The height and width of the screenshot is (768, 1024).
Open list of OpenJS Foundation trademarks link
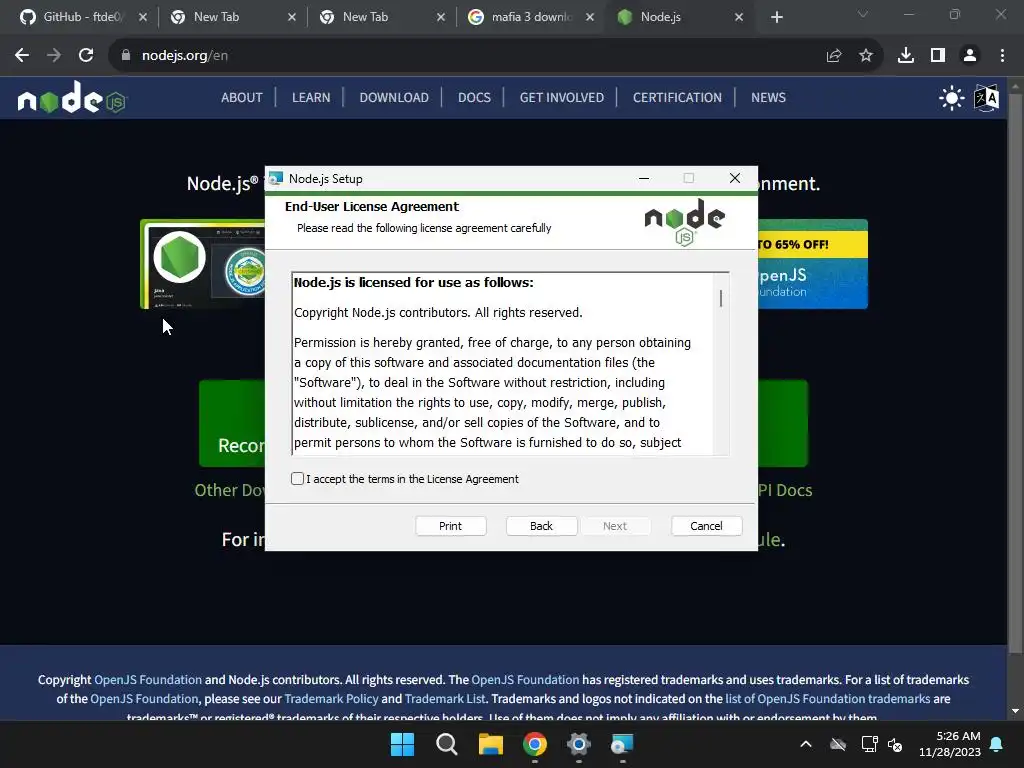(827, 699)
